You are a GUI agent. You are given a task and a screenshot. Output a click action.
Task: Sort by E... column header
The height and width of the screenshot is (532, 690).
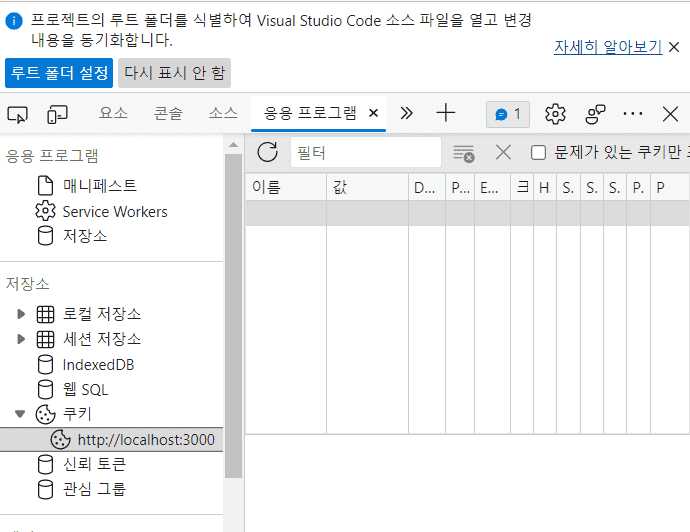tap(492, 187)
